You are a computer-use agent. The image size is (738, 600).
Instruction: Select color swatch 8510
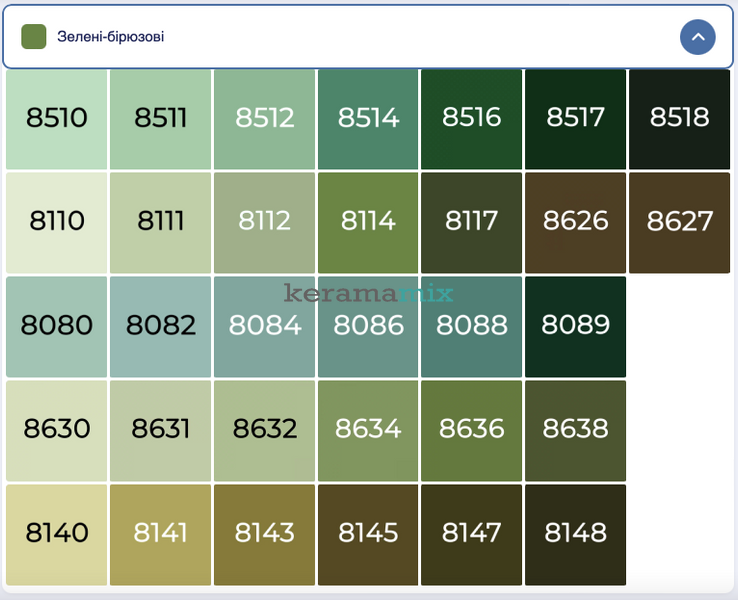[x=56, y=119]
